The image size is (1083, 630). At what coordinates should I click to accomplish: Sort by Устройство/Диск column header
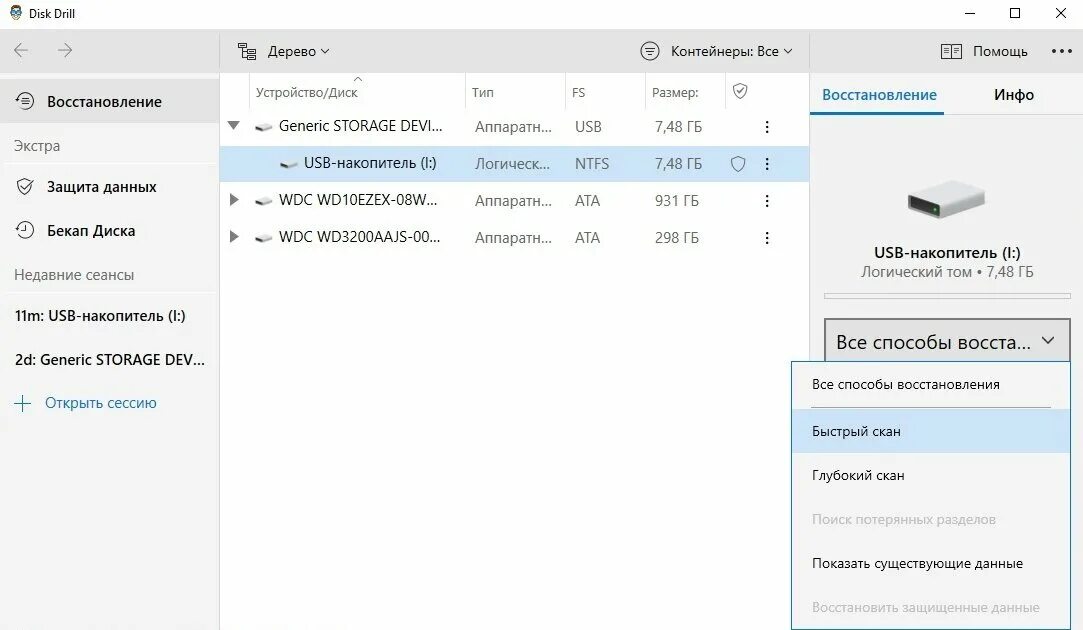[307, 93]
